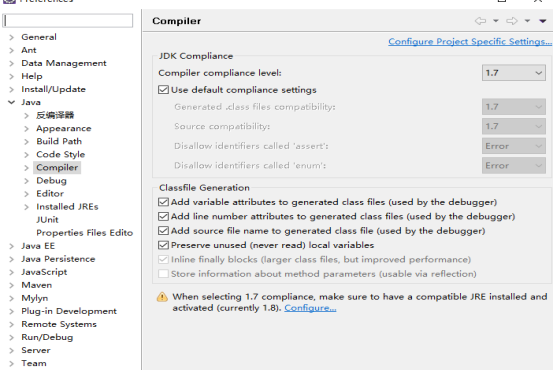
Task: Select the 反编译器 tree item
Action: 55,115
